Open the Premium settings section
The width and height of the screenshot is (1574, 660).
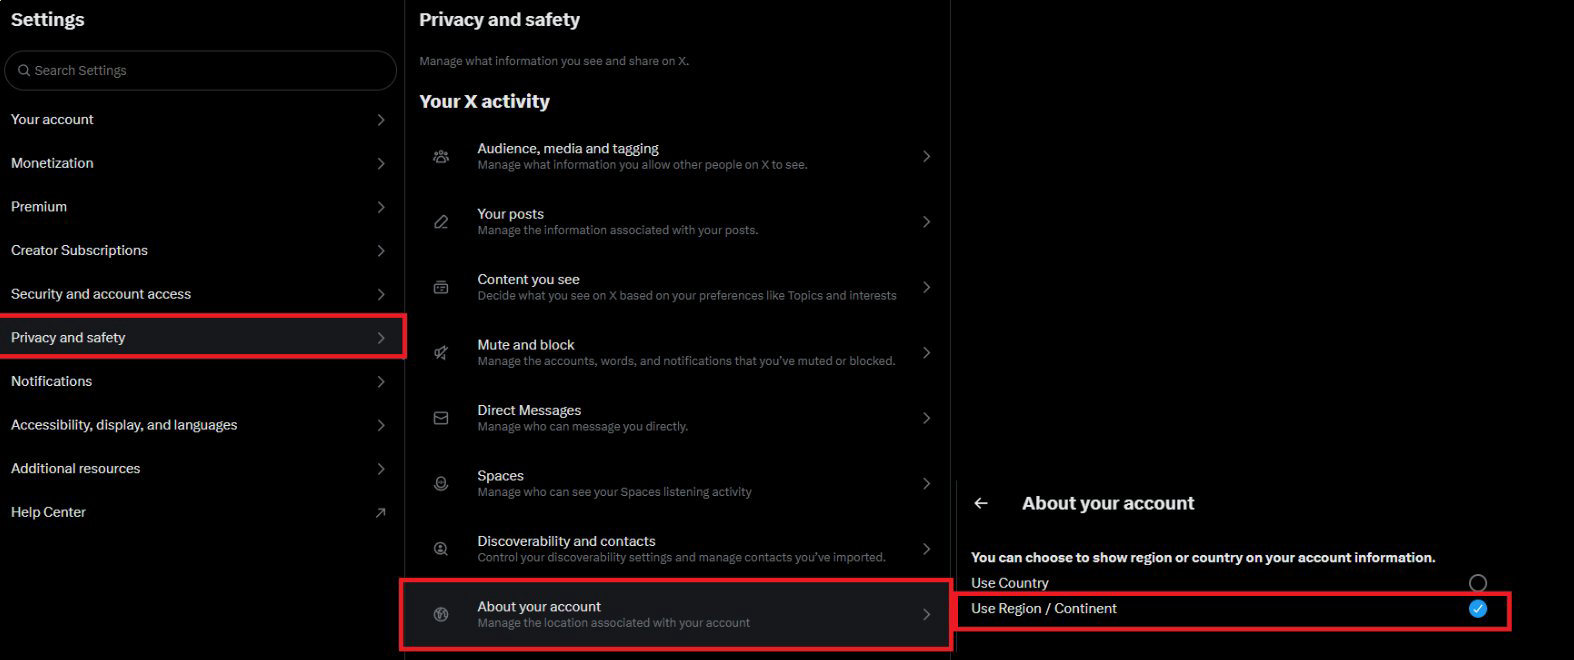(39, 207)
